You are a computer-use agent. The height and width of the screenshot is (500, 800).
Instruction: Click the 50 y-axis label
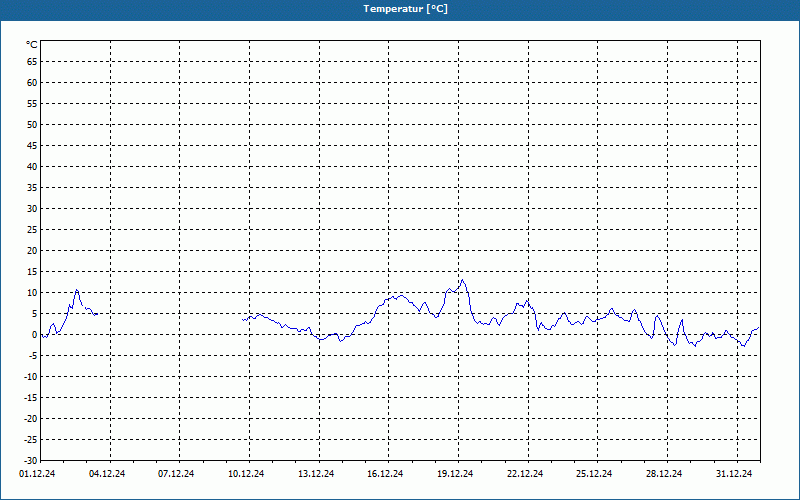(32, 124)
